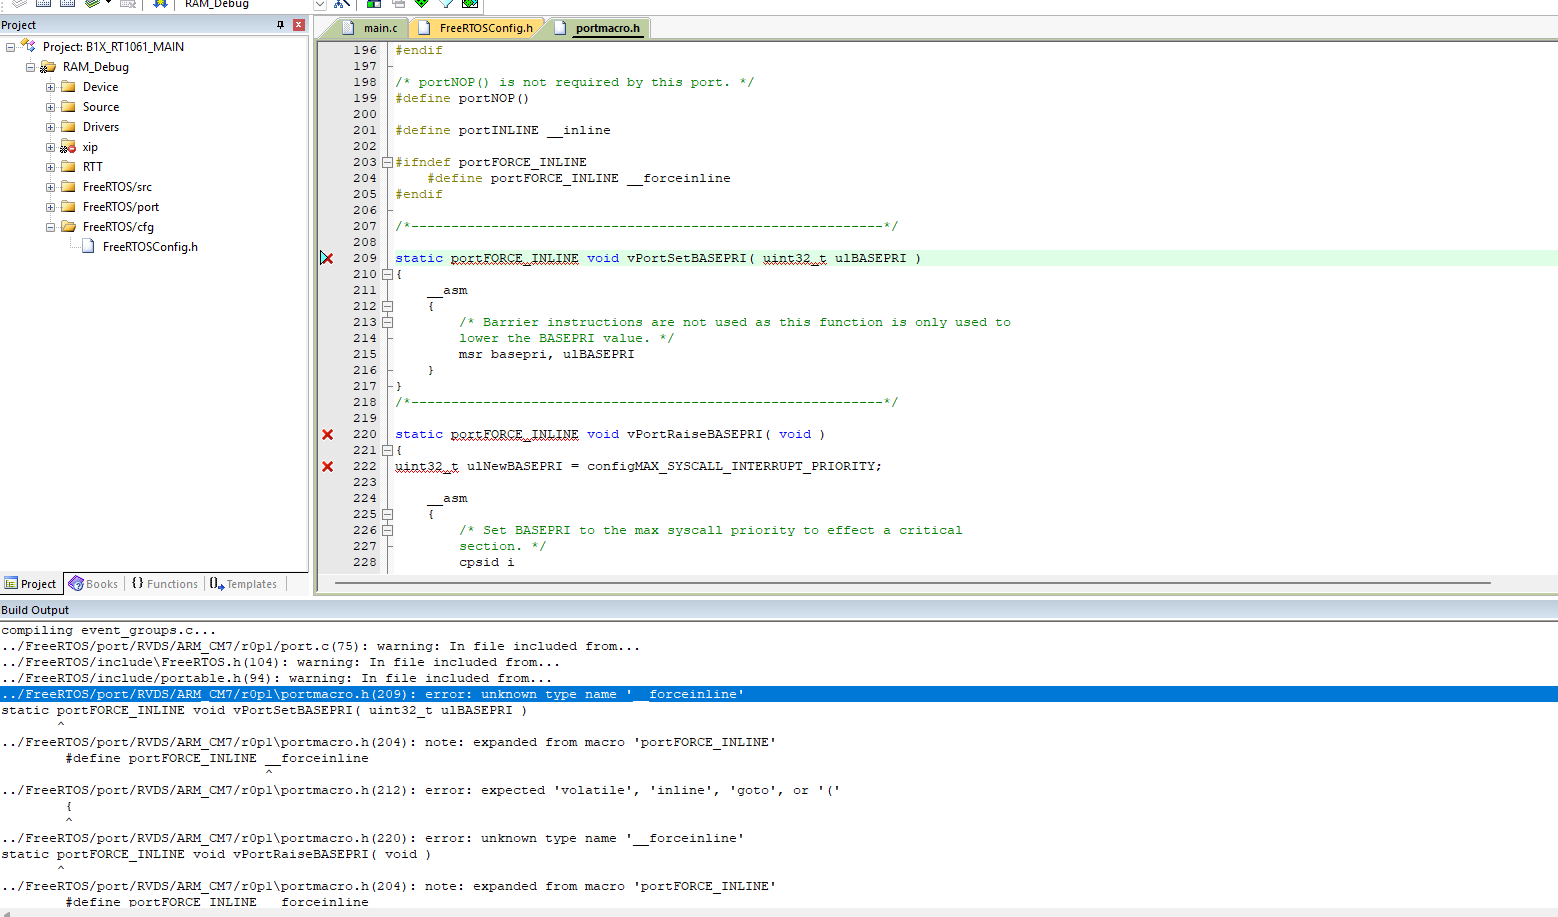Open Options for Target via the wand icon

pos(343,5)
